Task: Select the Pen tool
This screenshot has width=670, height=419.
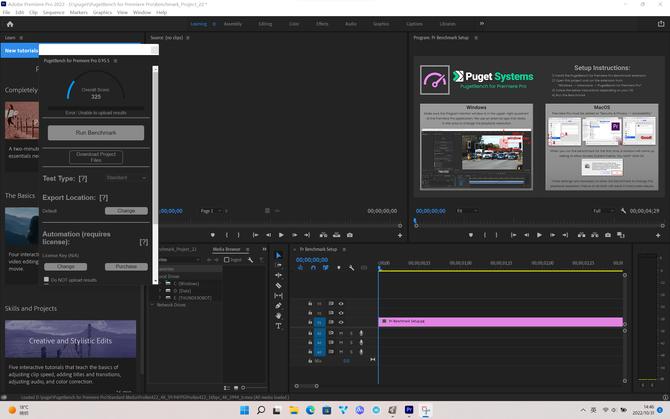Action: tap(279, 306)
